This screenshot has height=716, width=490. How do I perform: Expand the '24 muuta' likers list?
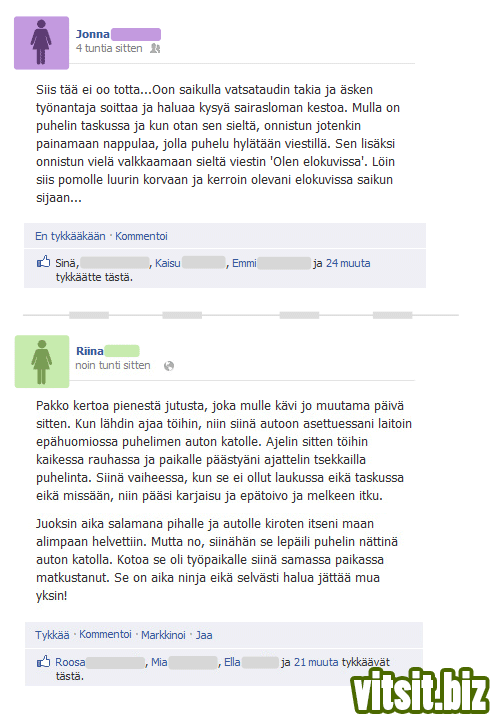[x=348, y=263]
